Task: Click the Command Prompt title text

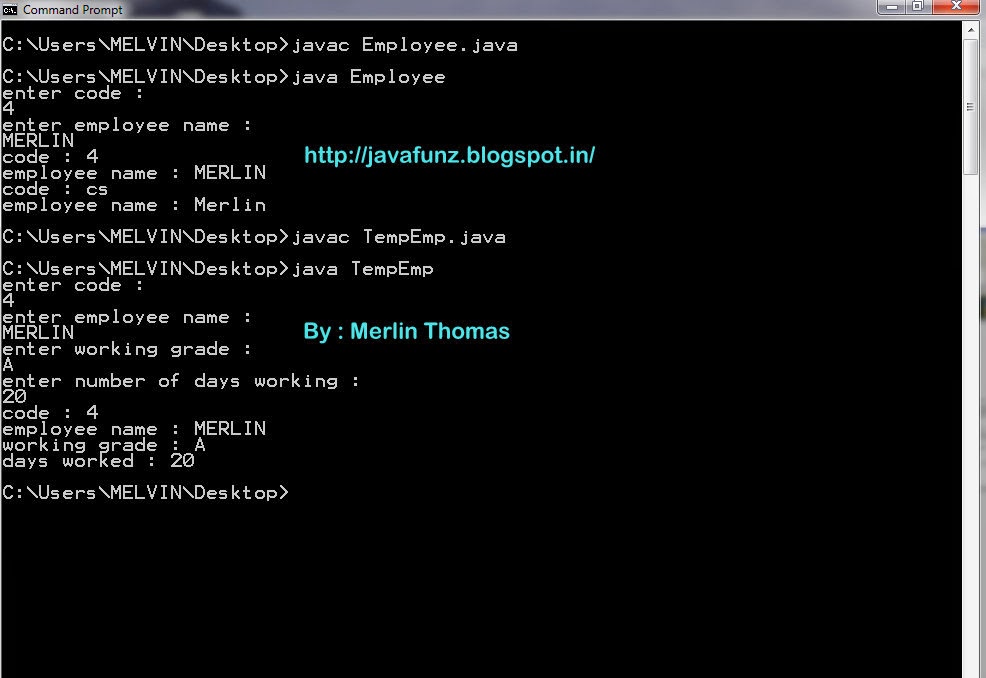Action: pos(73,9)
